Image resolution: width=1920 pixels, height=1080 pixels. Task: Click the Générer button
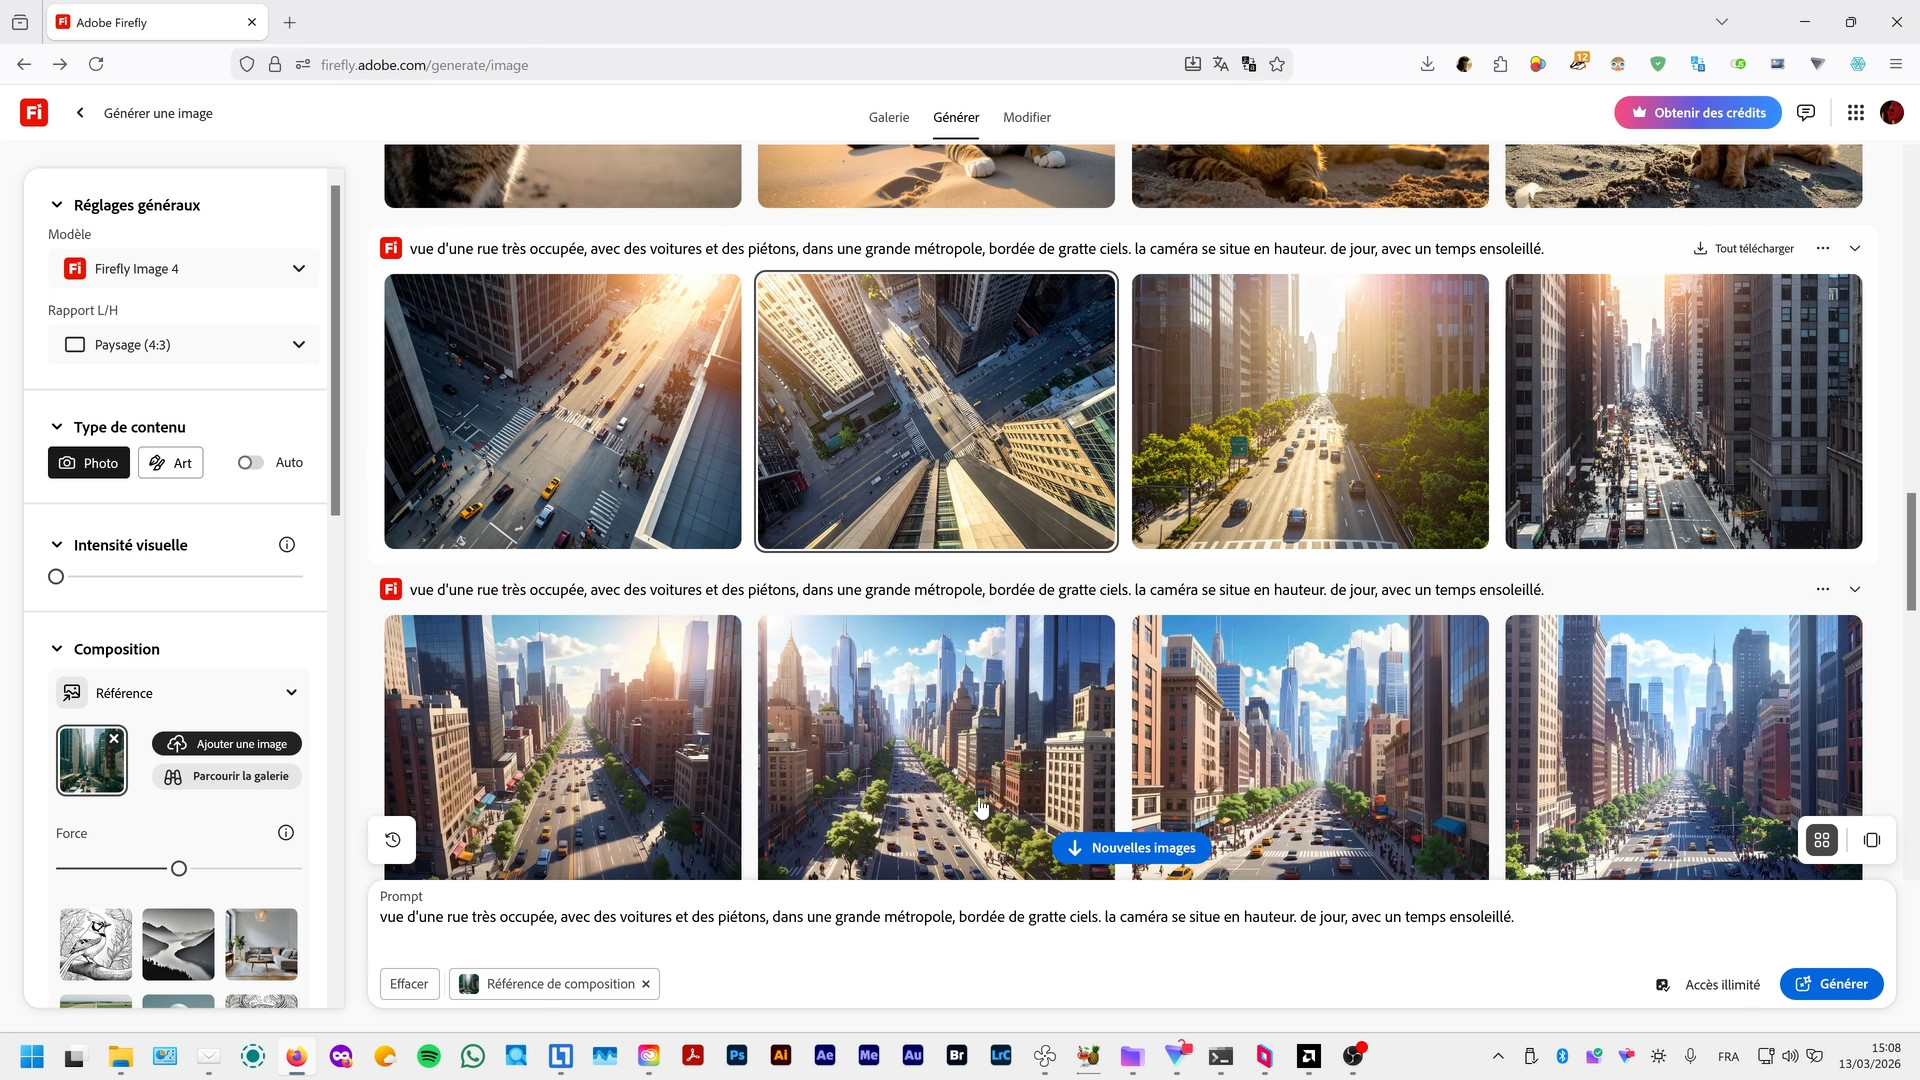[x=1831, y=984]
